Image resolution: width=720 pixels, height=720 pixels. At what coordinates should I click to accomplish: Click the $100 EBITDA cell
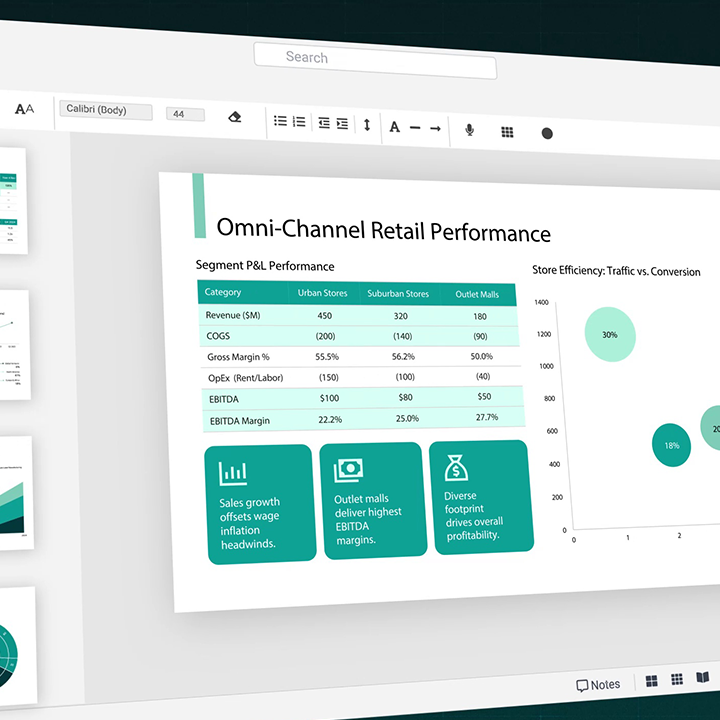click(x=329, y=398)
